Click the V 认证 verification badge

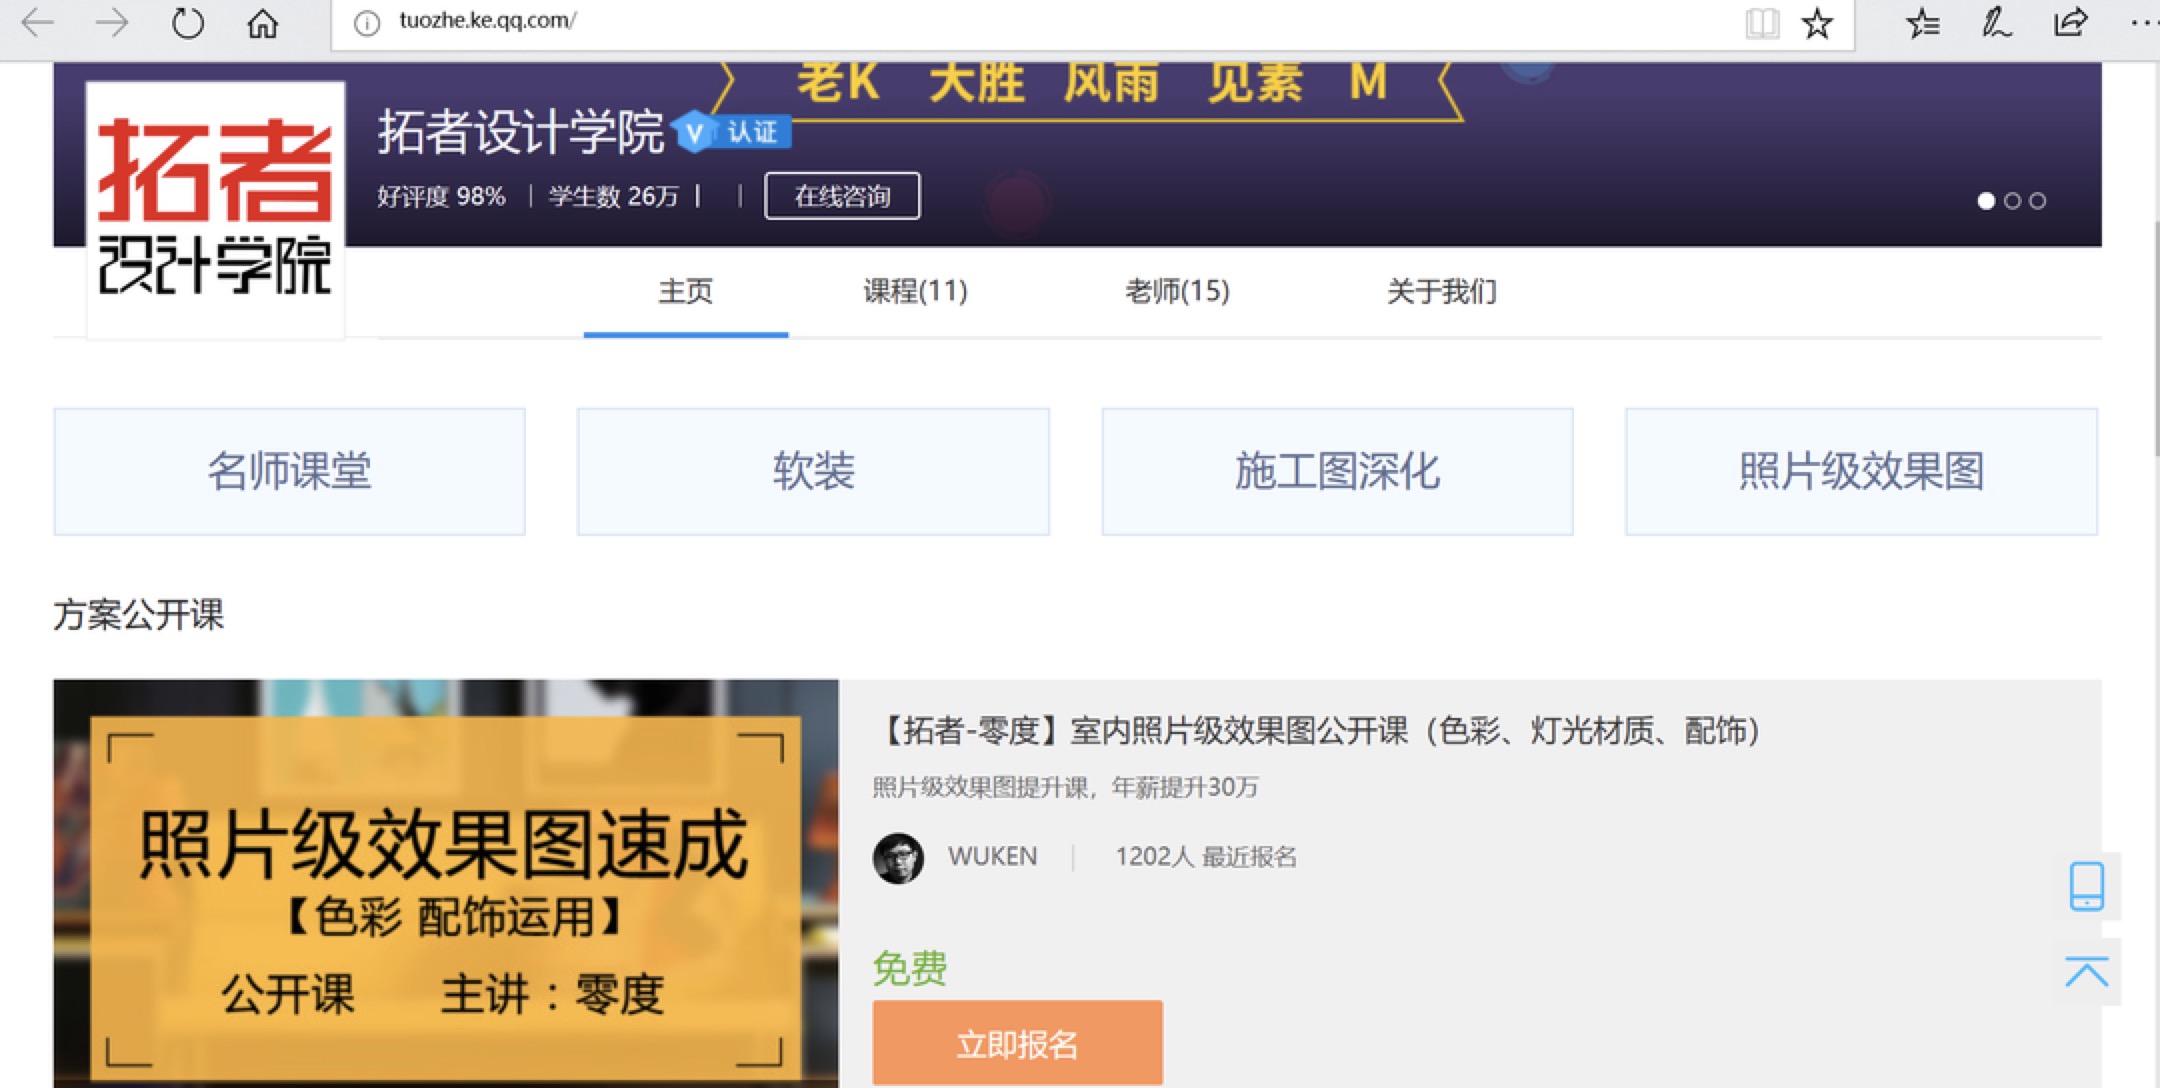point(732,132)
